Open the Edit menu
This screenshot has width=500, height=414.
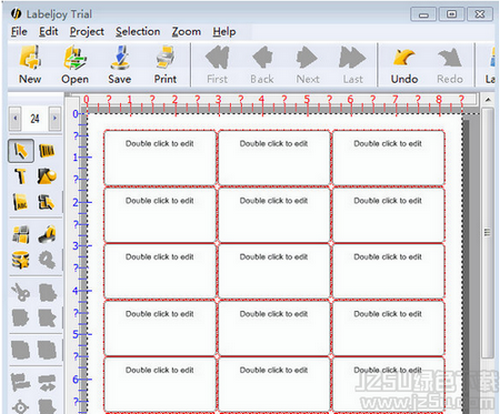tap(48, 32)
